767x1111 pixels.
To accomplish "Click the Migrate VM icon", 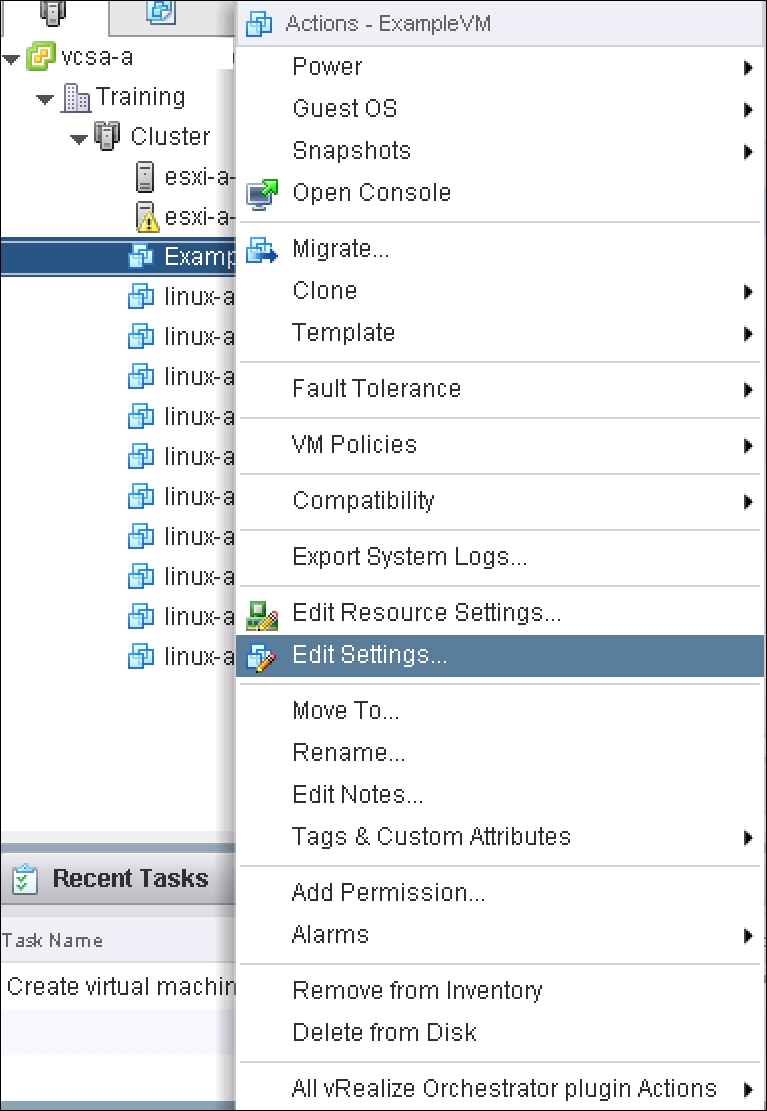I will [262, 249].
